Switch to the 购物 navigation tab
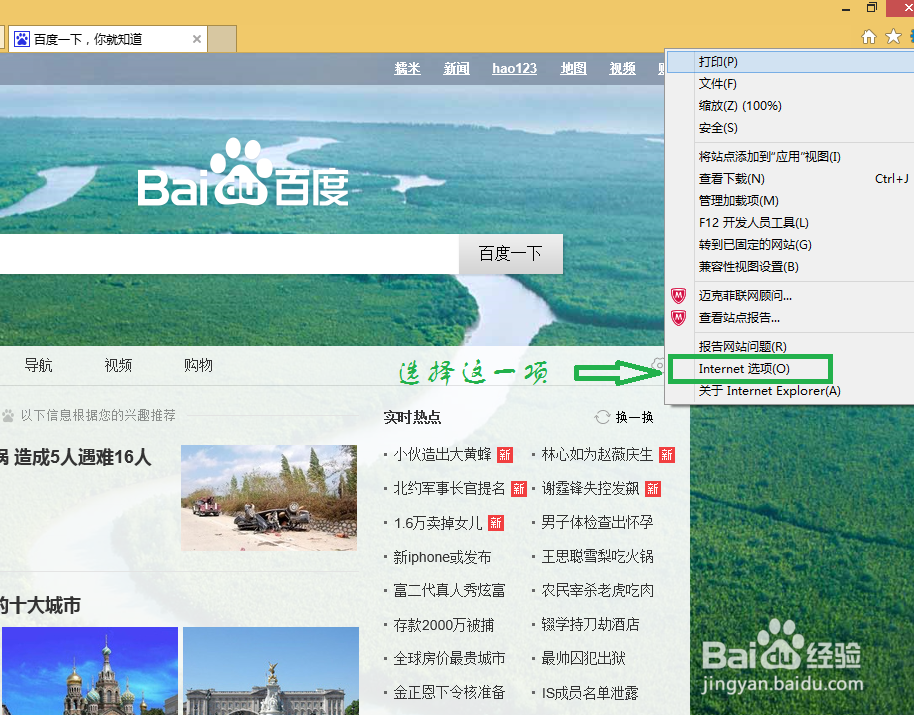Screen dimensions: 914x715 [197, 365]
